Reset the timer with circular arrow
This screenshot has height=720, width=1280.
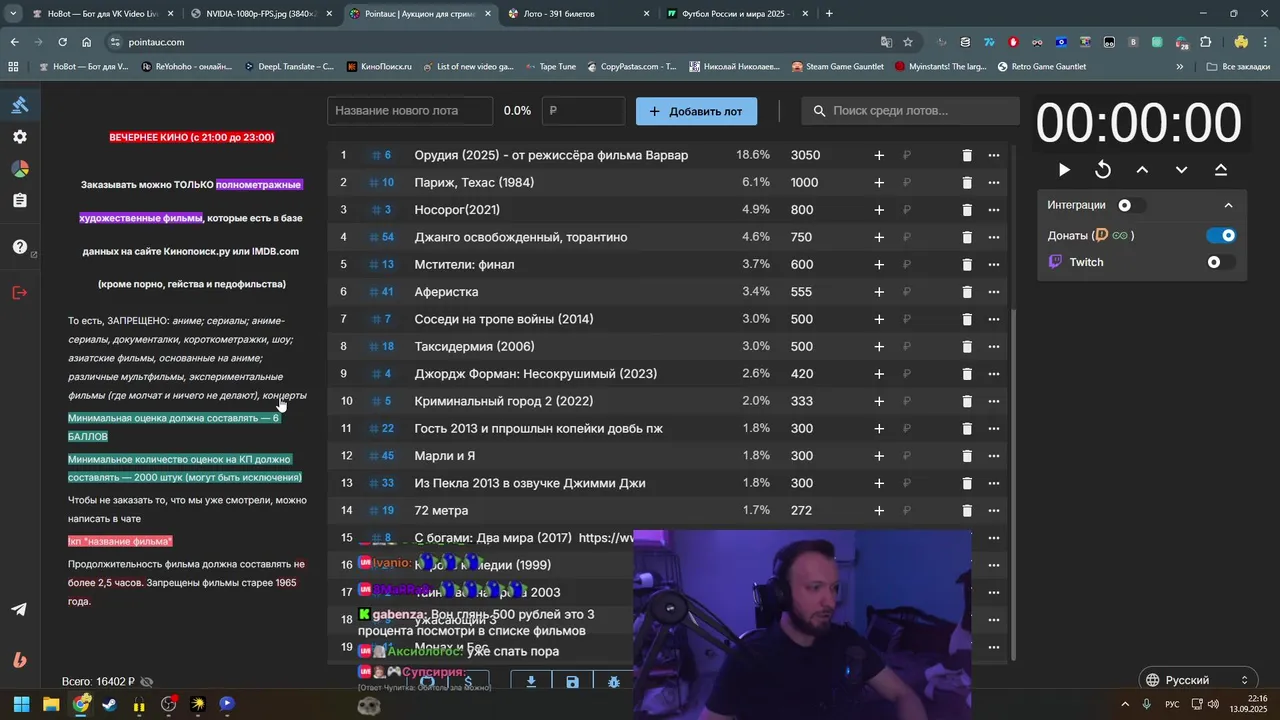1103,170
